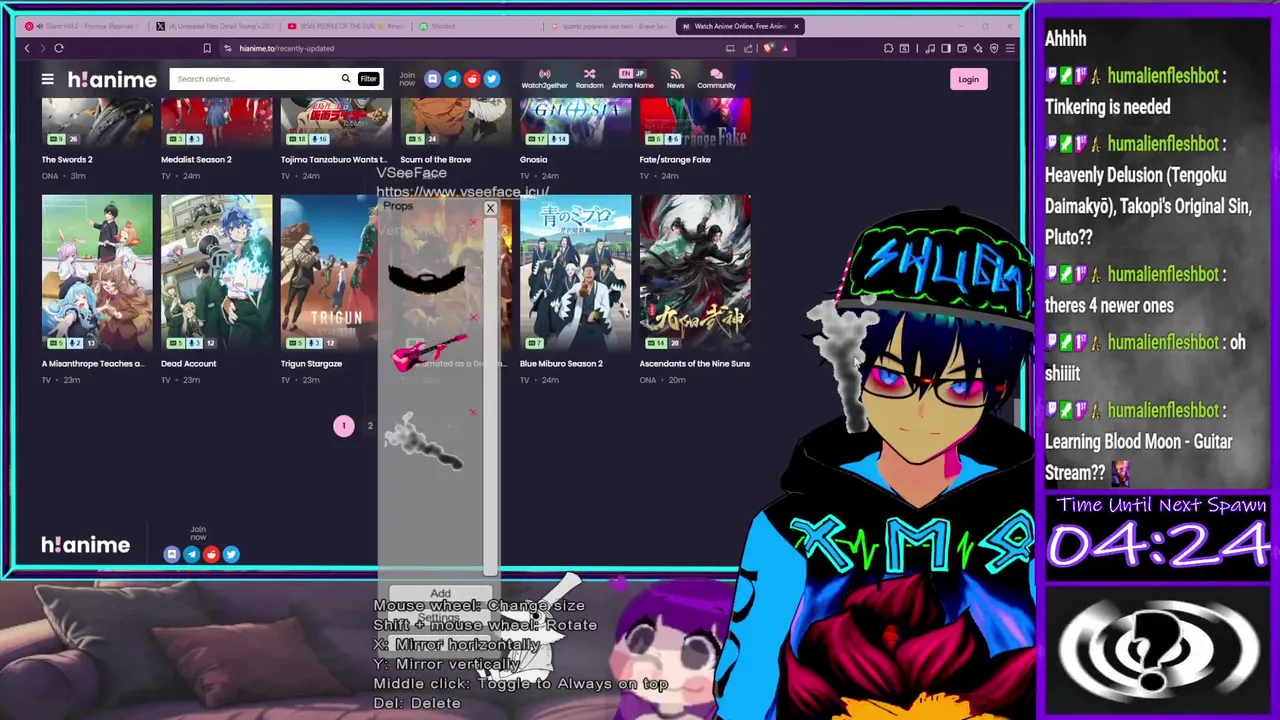The image size is (1280, 720).
Task: Click The Swords 2 title link
Action: coord(67,159)
